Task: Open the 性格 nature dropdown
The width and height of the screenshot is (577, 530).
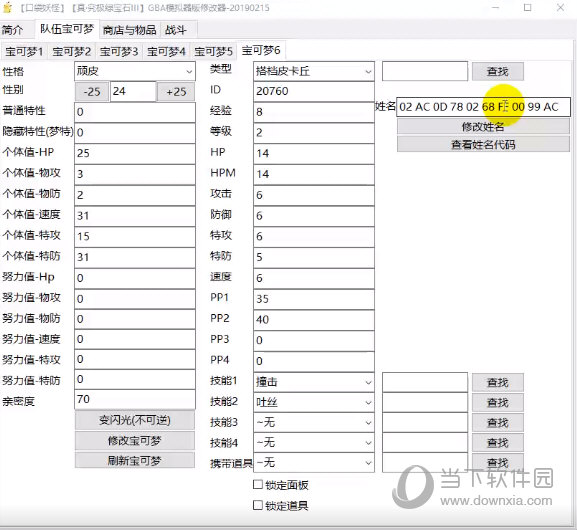Action: click(x=135, y=71)
